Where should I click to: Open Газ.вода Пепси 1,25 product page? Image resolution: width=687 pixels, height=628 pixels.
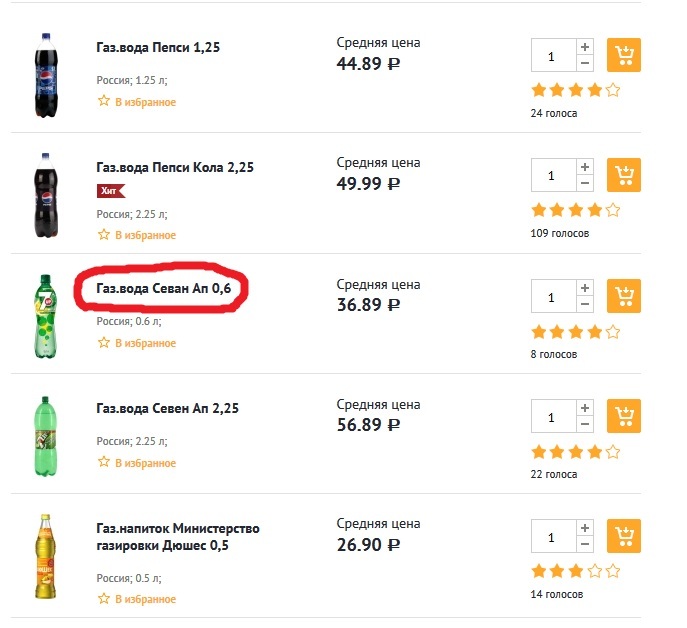point(160,47)
